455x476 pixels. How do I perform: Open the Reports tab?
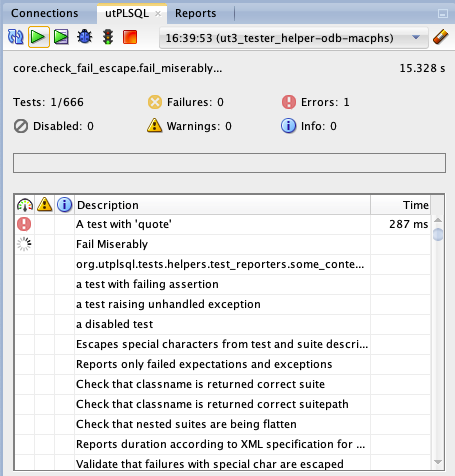(196, 13)
